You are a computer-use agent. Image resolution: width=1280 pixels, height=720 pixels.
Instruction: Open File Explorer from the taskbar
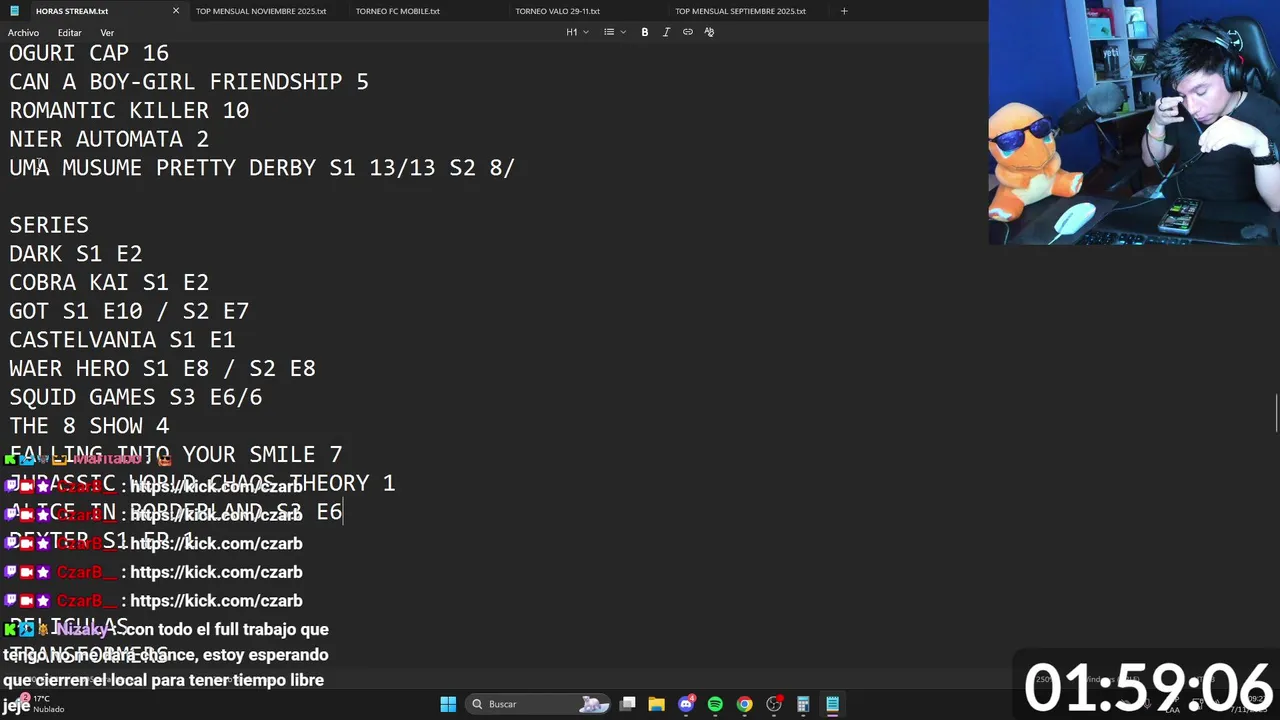click(656, 704)
